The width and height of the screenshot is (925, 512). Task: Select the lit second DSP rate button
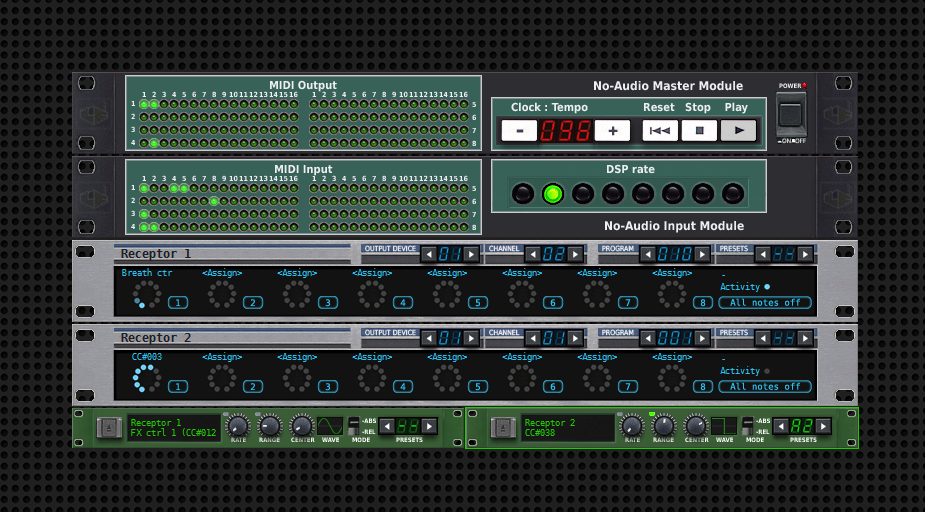(553, 193)
